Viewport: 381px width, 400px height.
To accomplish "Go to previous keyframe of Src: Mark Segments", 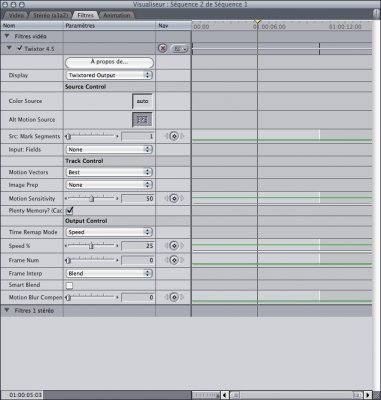I will point(166,136).
